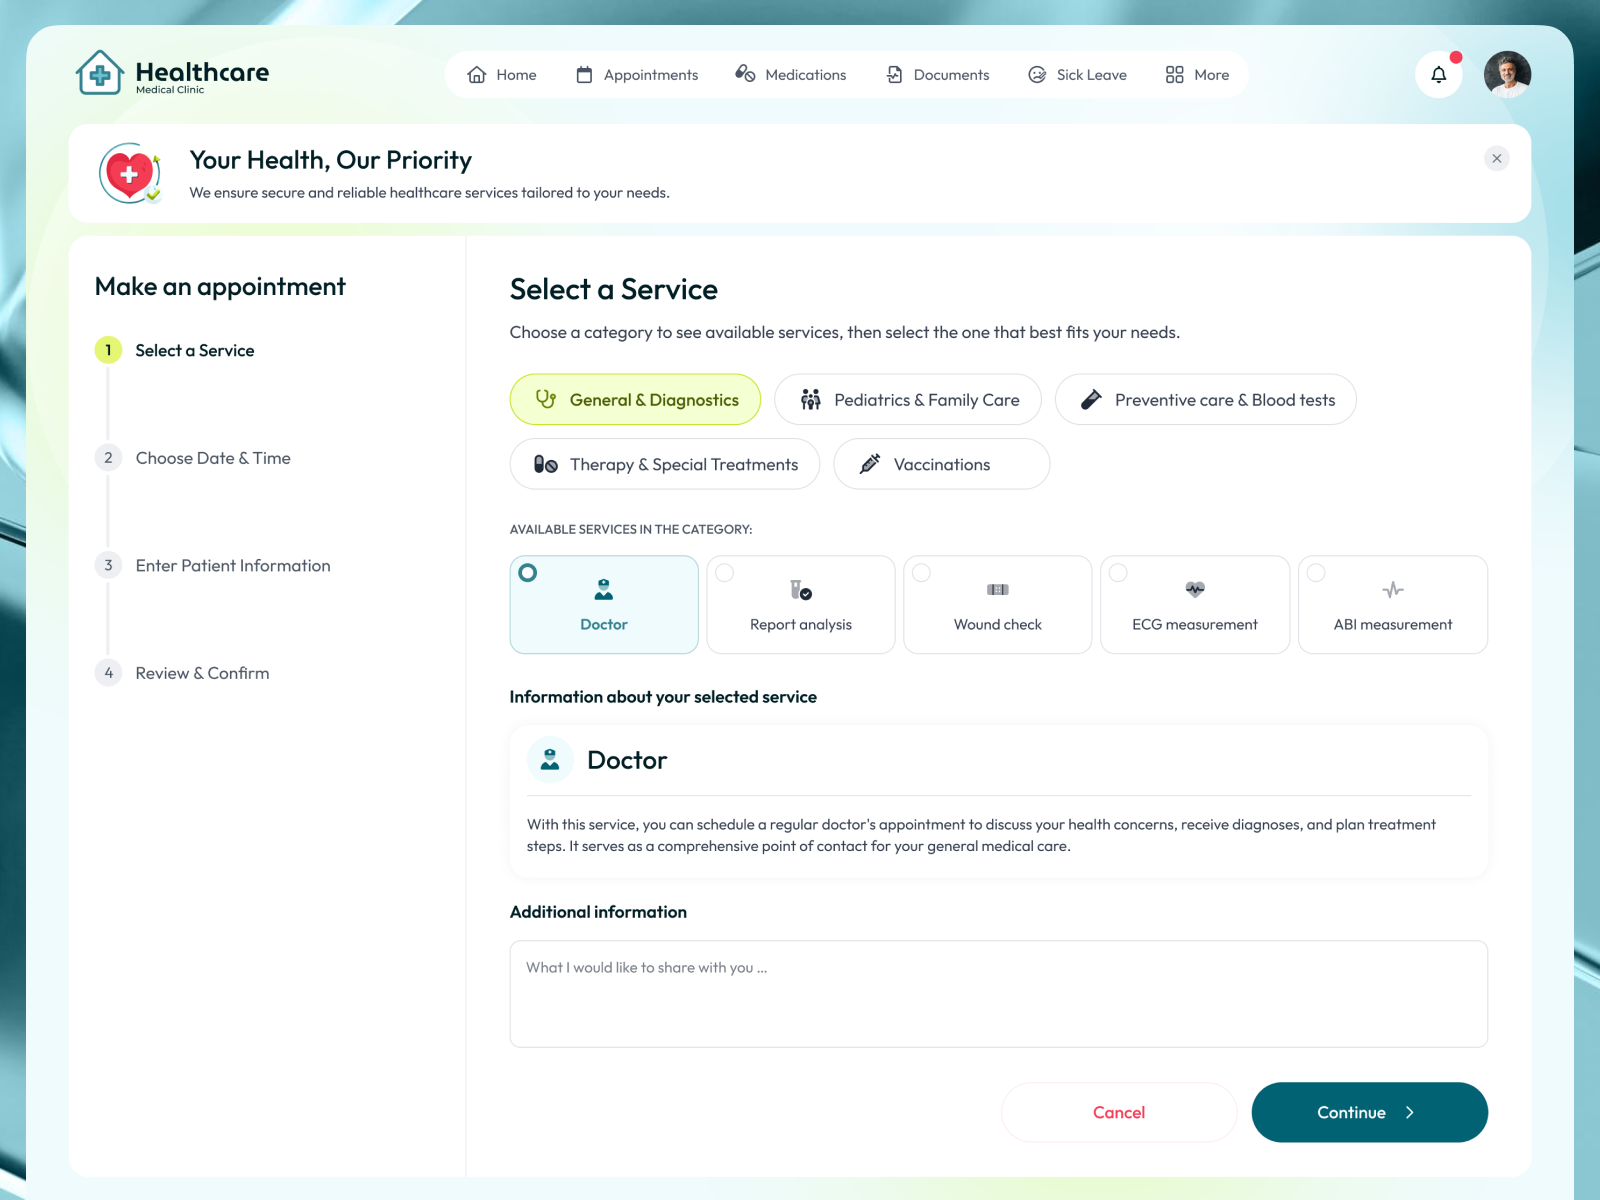
Task: Choose the ABI measurement service option
Action: tap(1392, 605)
